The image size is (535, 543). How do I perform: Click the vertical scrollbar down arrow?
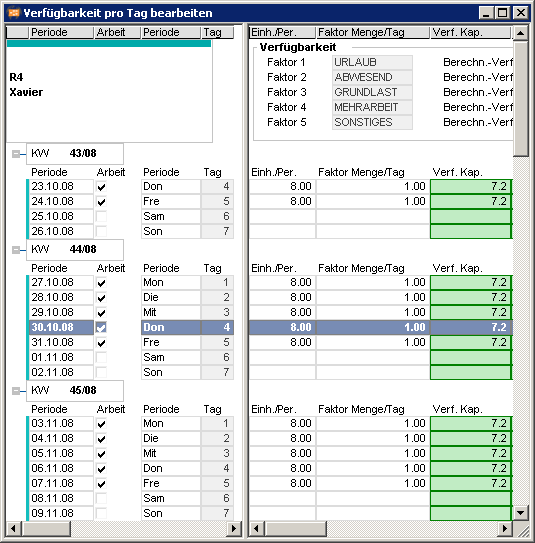pos(520,513)
